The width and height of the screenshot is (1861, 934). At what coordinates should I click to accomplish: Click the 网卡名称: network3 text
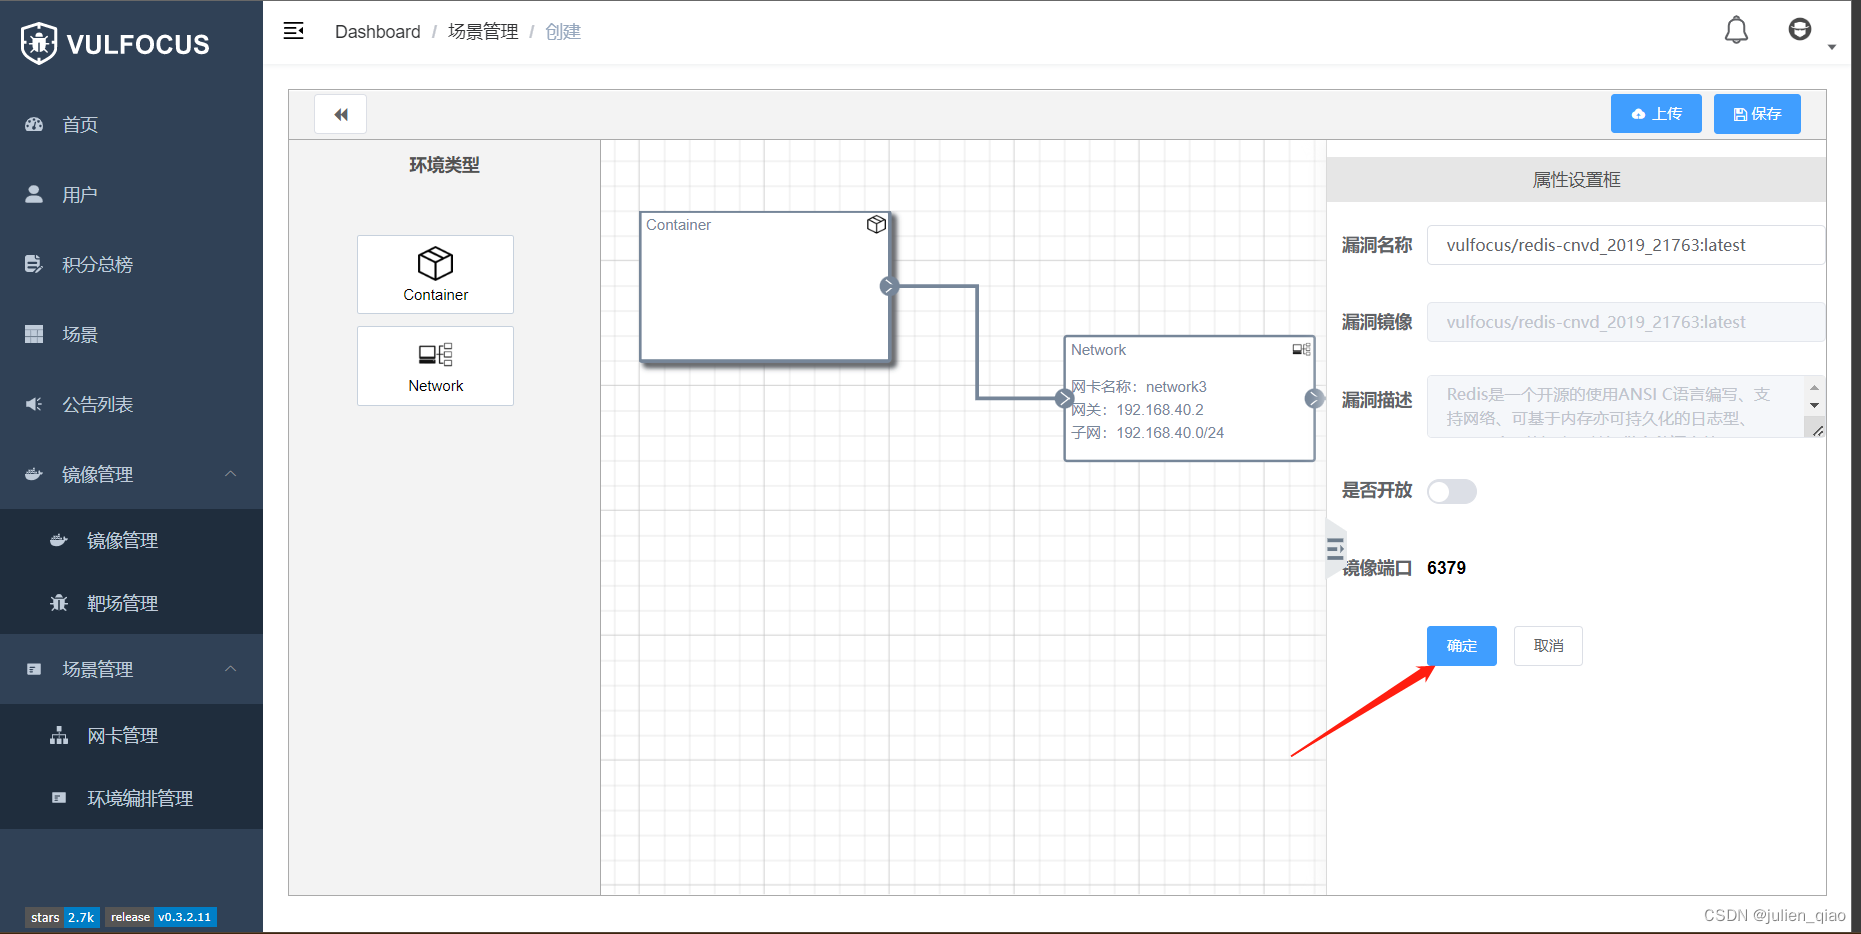click(1139, 387)
